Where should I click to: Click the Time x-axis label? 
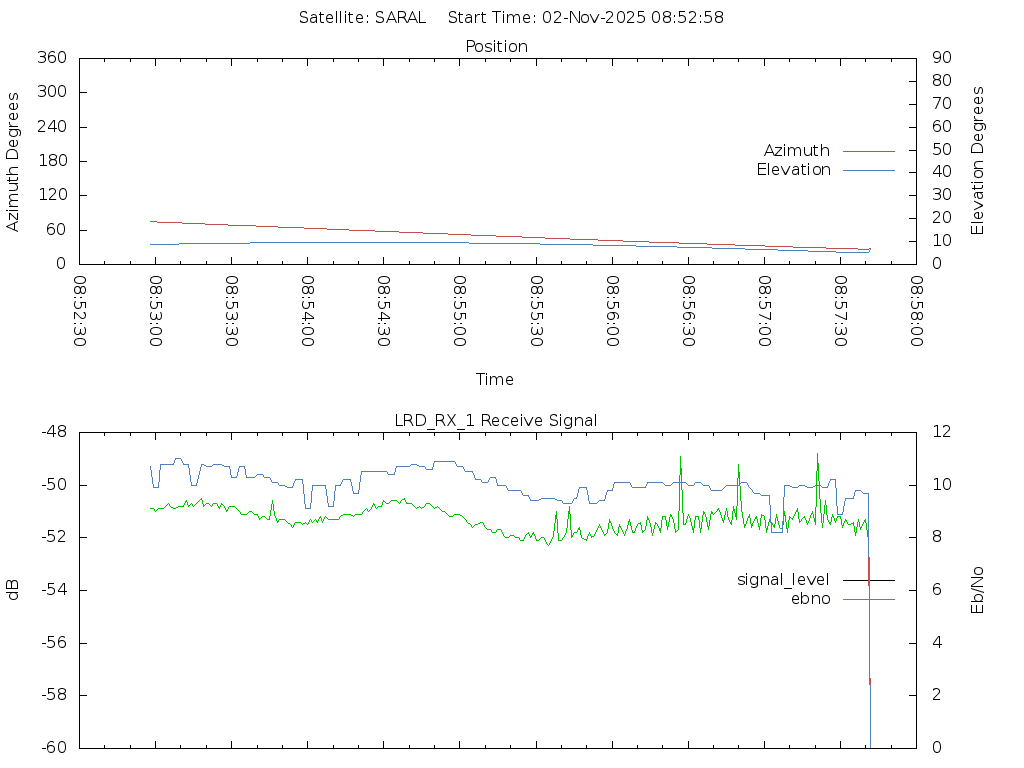coord(495,379)
